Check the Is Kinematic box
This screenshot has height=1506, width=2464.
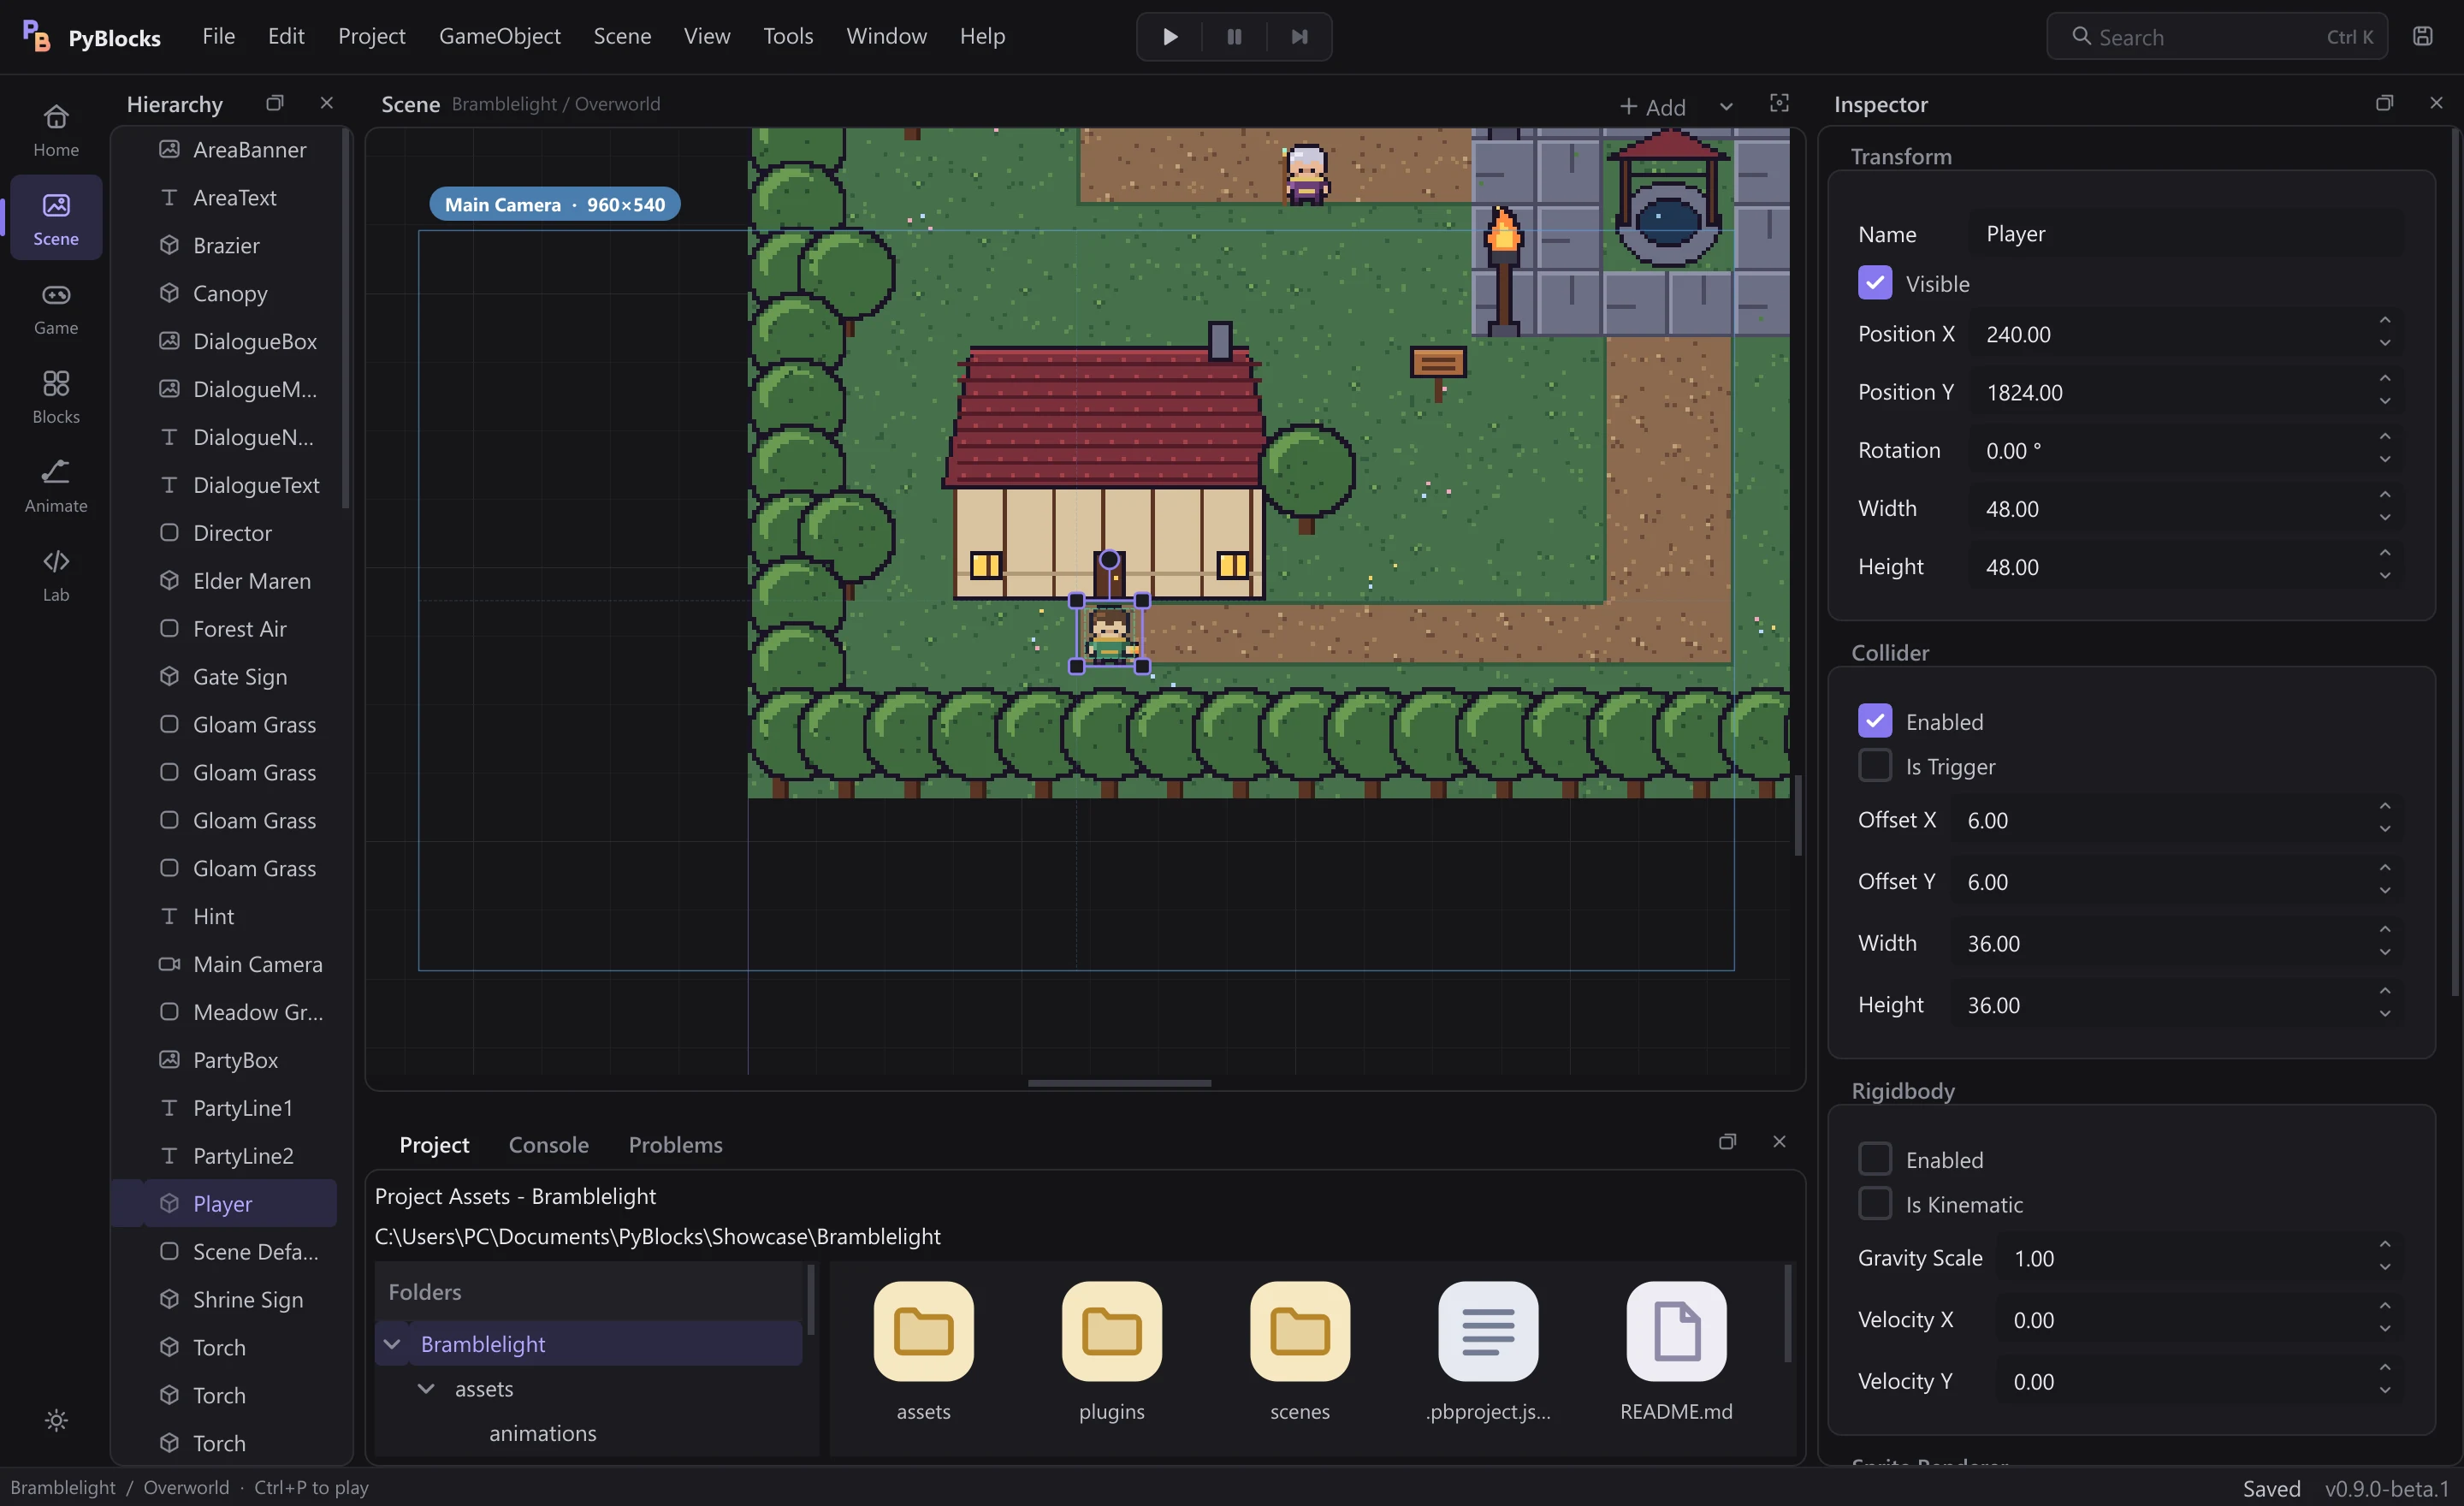(1875, 1204)
